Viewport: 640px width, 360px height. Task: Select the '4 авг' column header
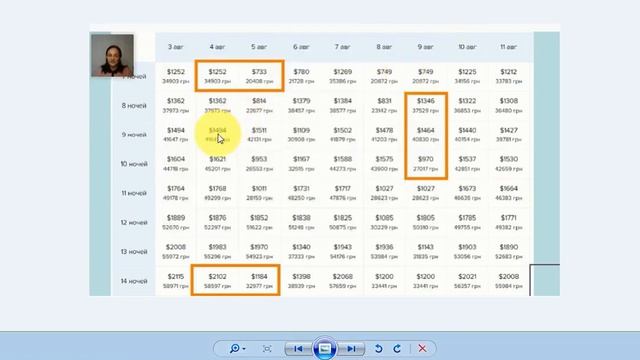coord(217,47)
